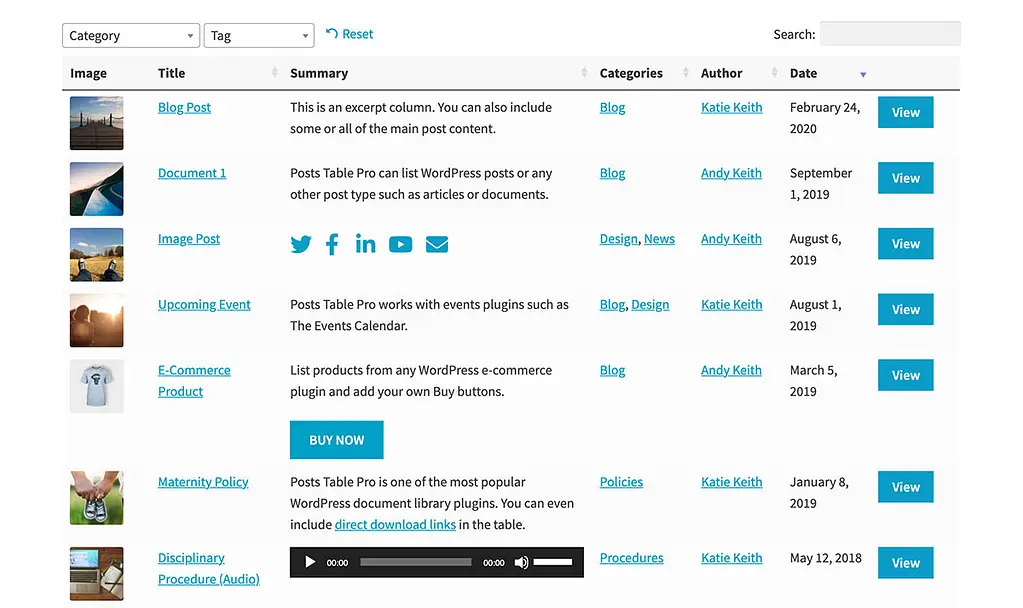
Task: Open the LinkedIn icon in Image Post row
Action: point(365,243)
